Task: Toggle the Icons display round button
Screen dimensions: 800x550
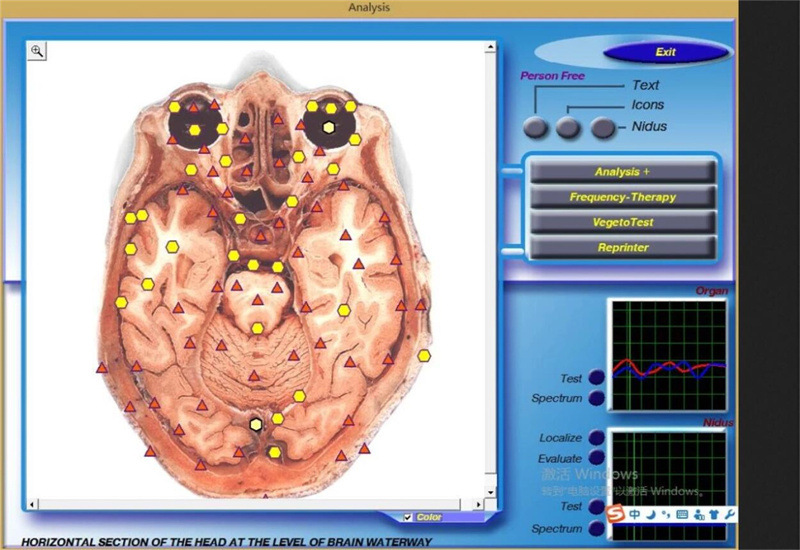Action: (568, 128)
